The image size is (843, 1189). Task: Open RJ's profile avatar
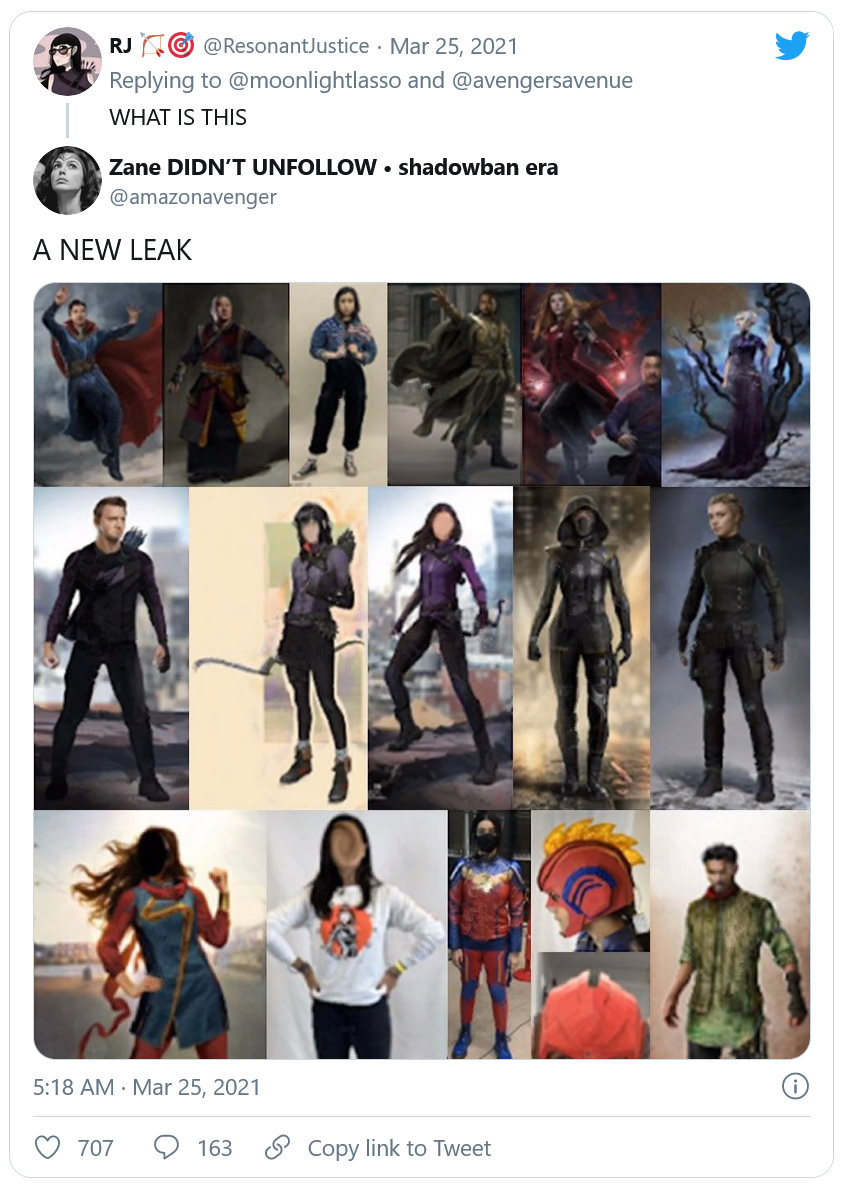coord(67,61)
